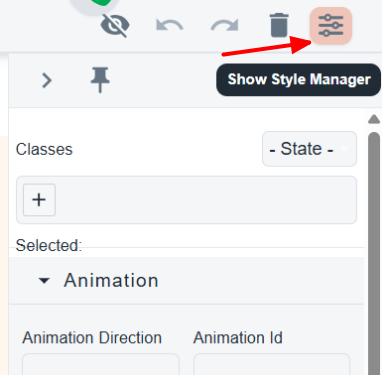Collapse the panel using the right chevron
This screenshot has width=385, height=378.
click(47, 80)
